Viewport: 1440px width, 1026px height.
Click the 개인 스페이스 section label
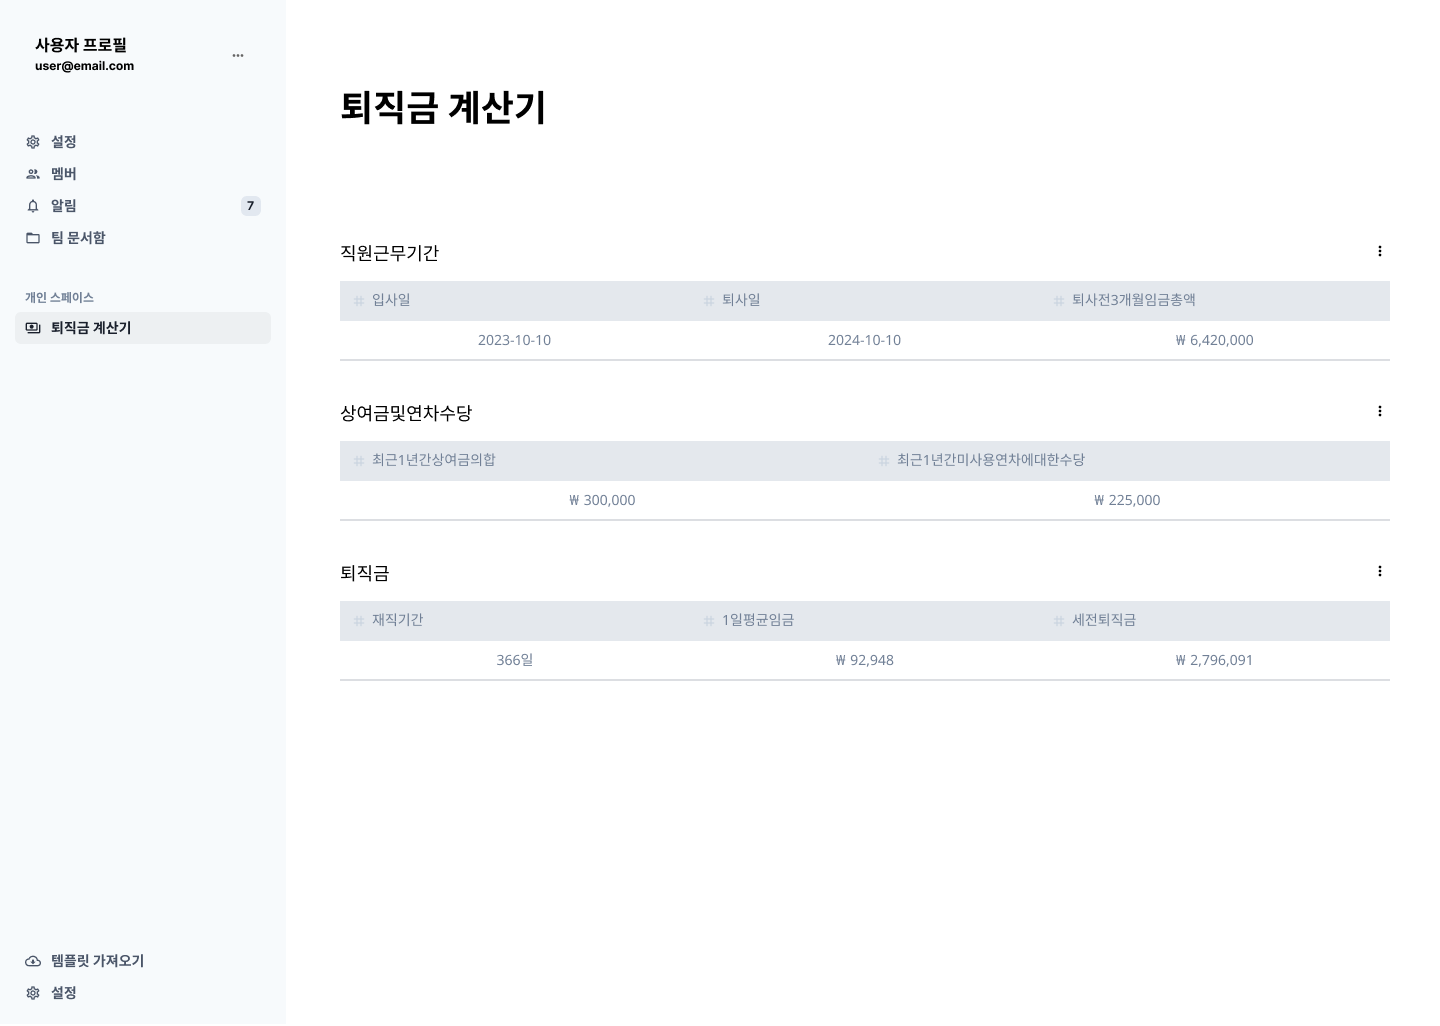(x=59, y=298)
